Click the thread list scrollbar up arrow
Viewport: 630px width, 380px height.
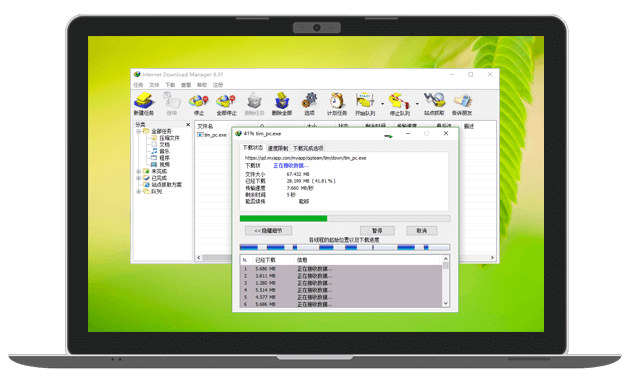(x=445, y=259)
